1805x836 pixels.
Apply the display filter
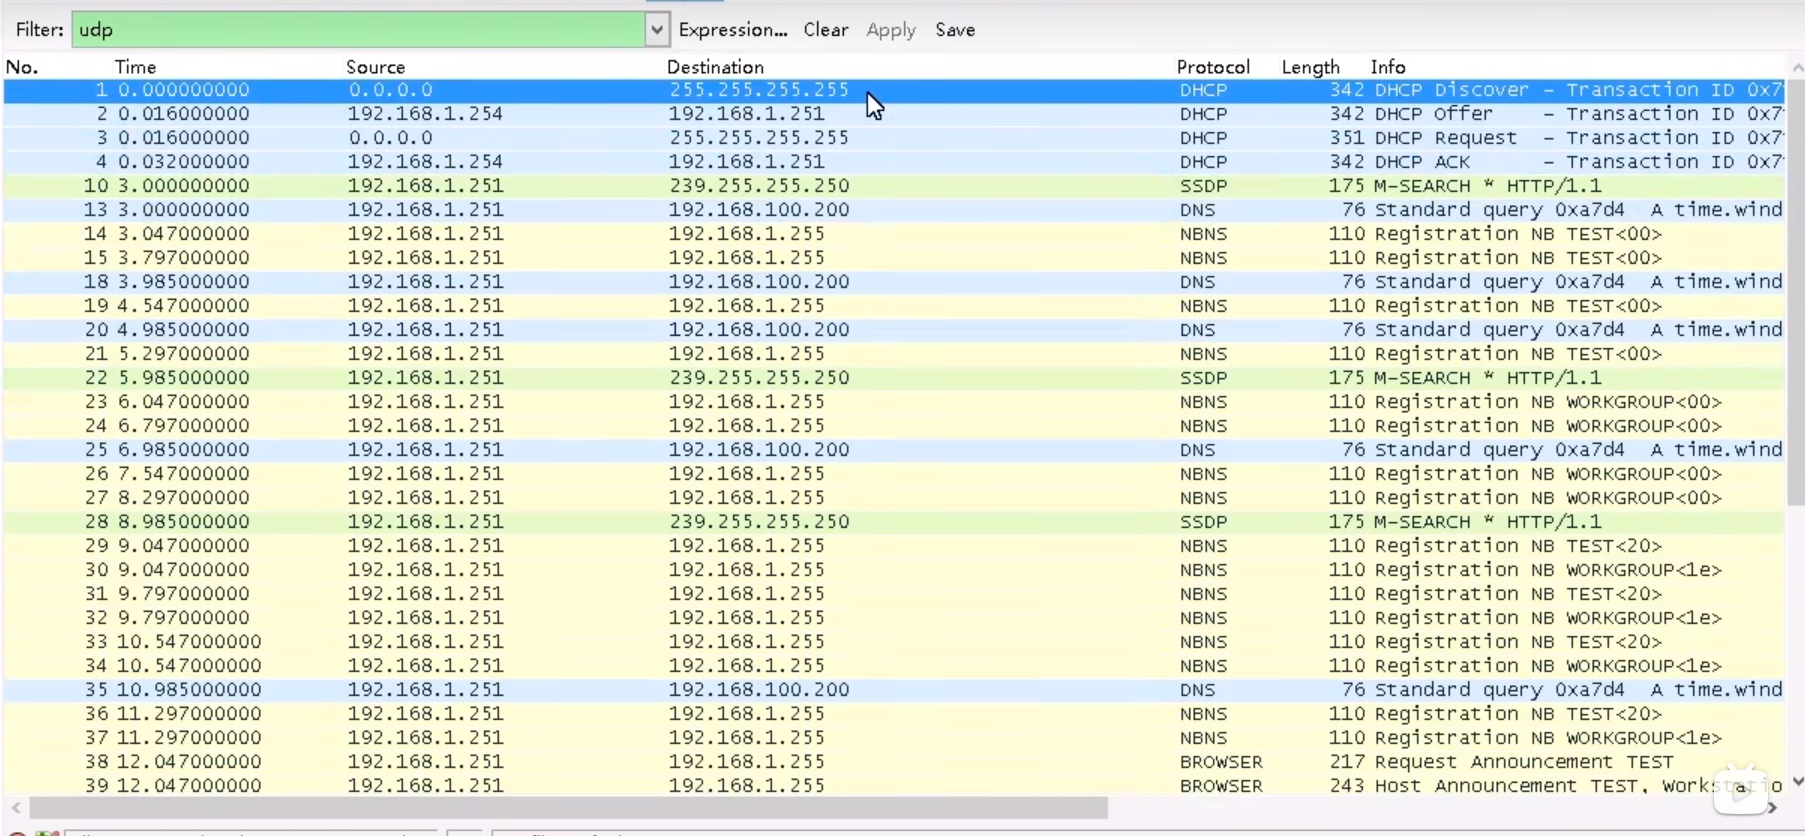click(x=891, y=30)
